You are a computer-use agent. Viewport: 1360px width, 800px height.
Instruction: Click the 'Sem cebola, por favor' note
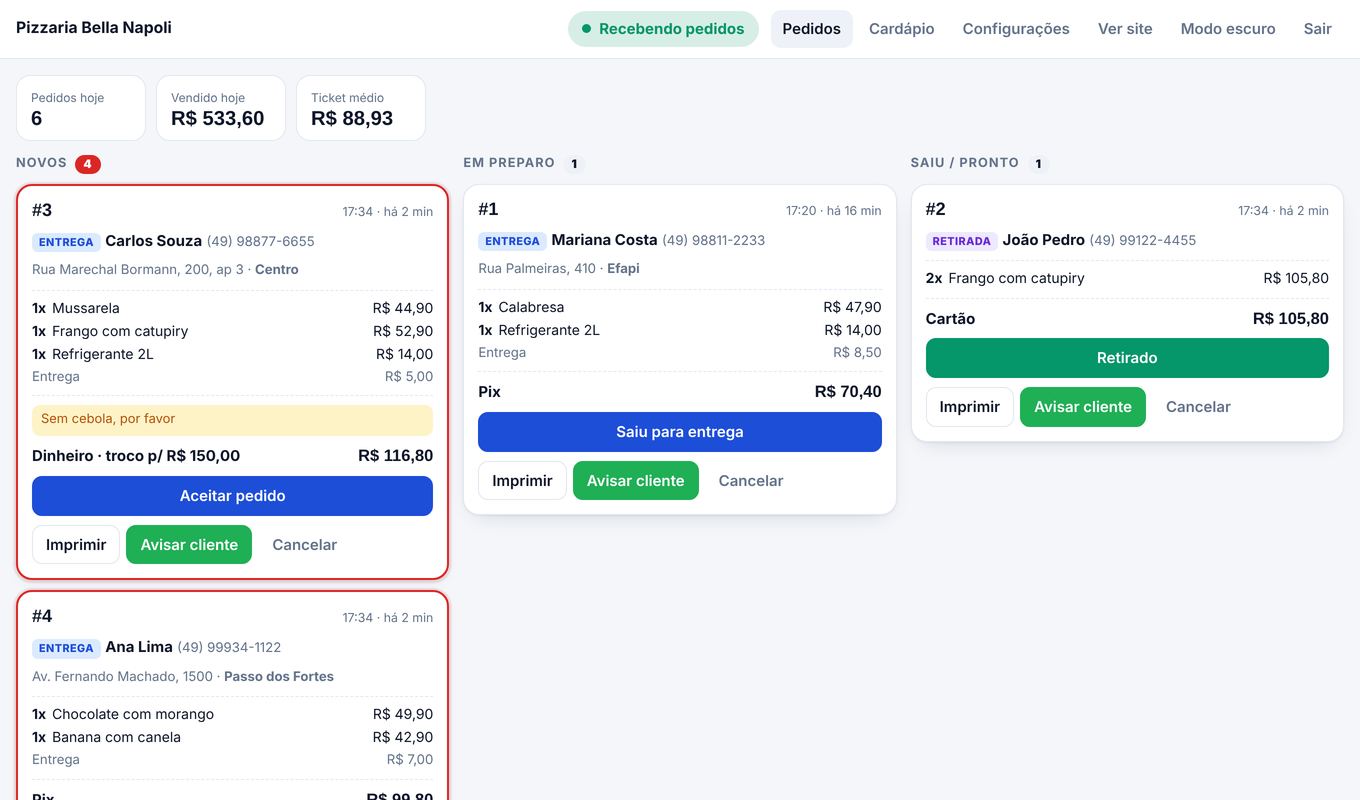[232, 420]
